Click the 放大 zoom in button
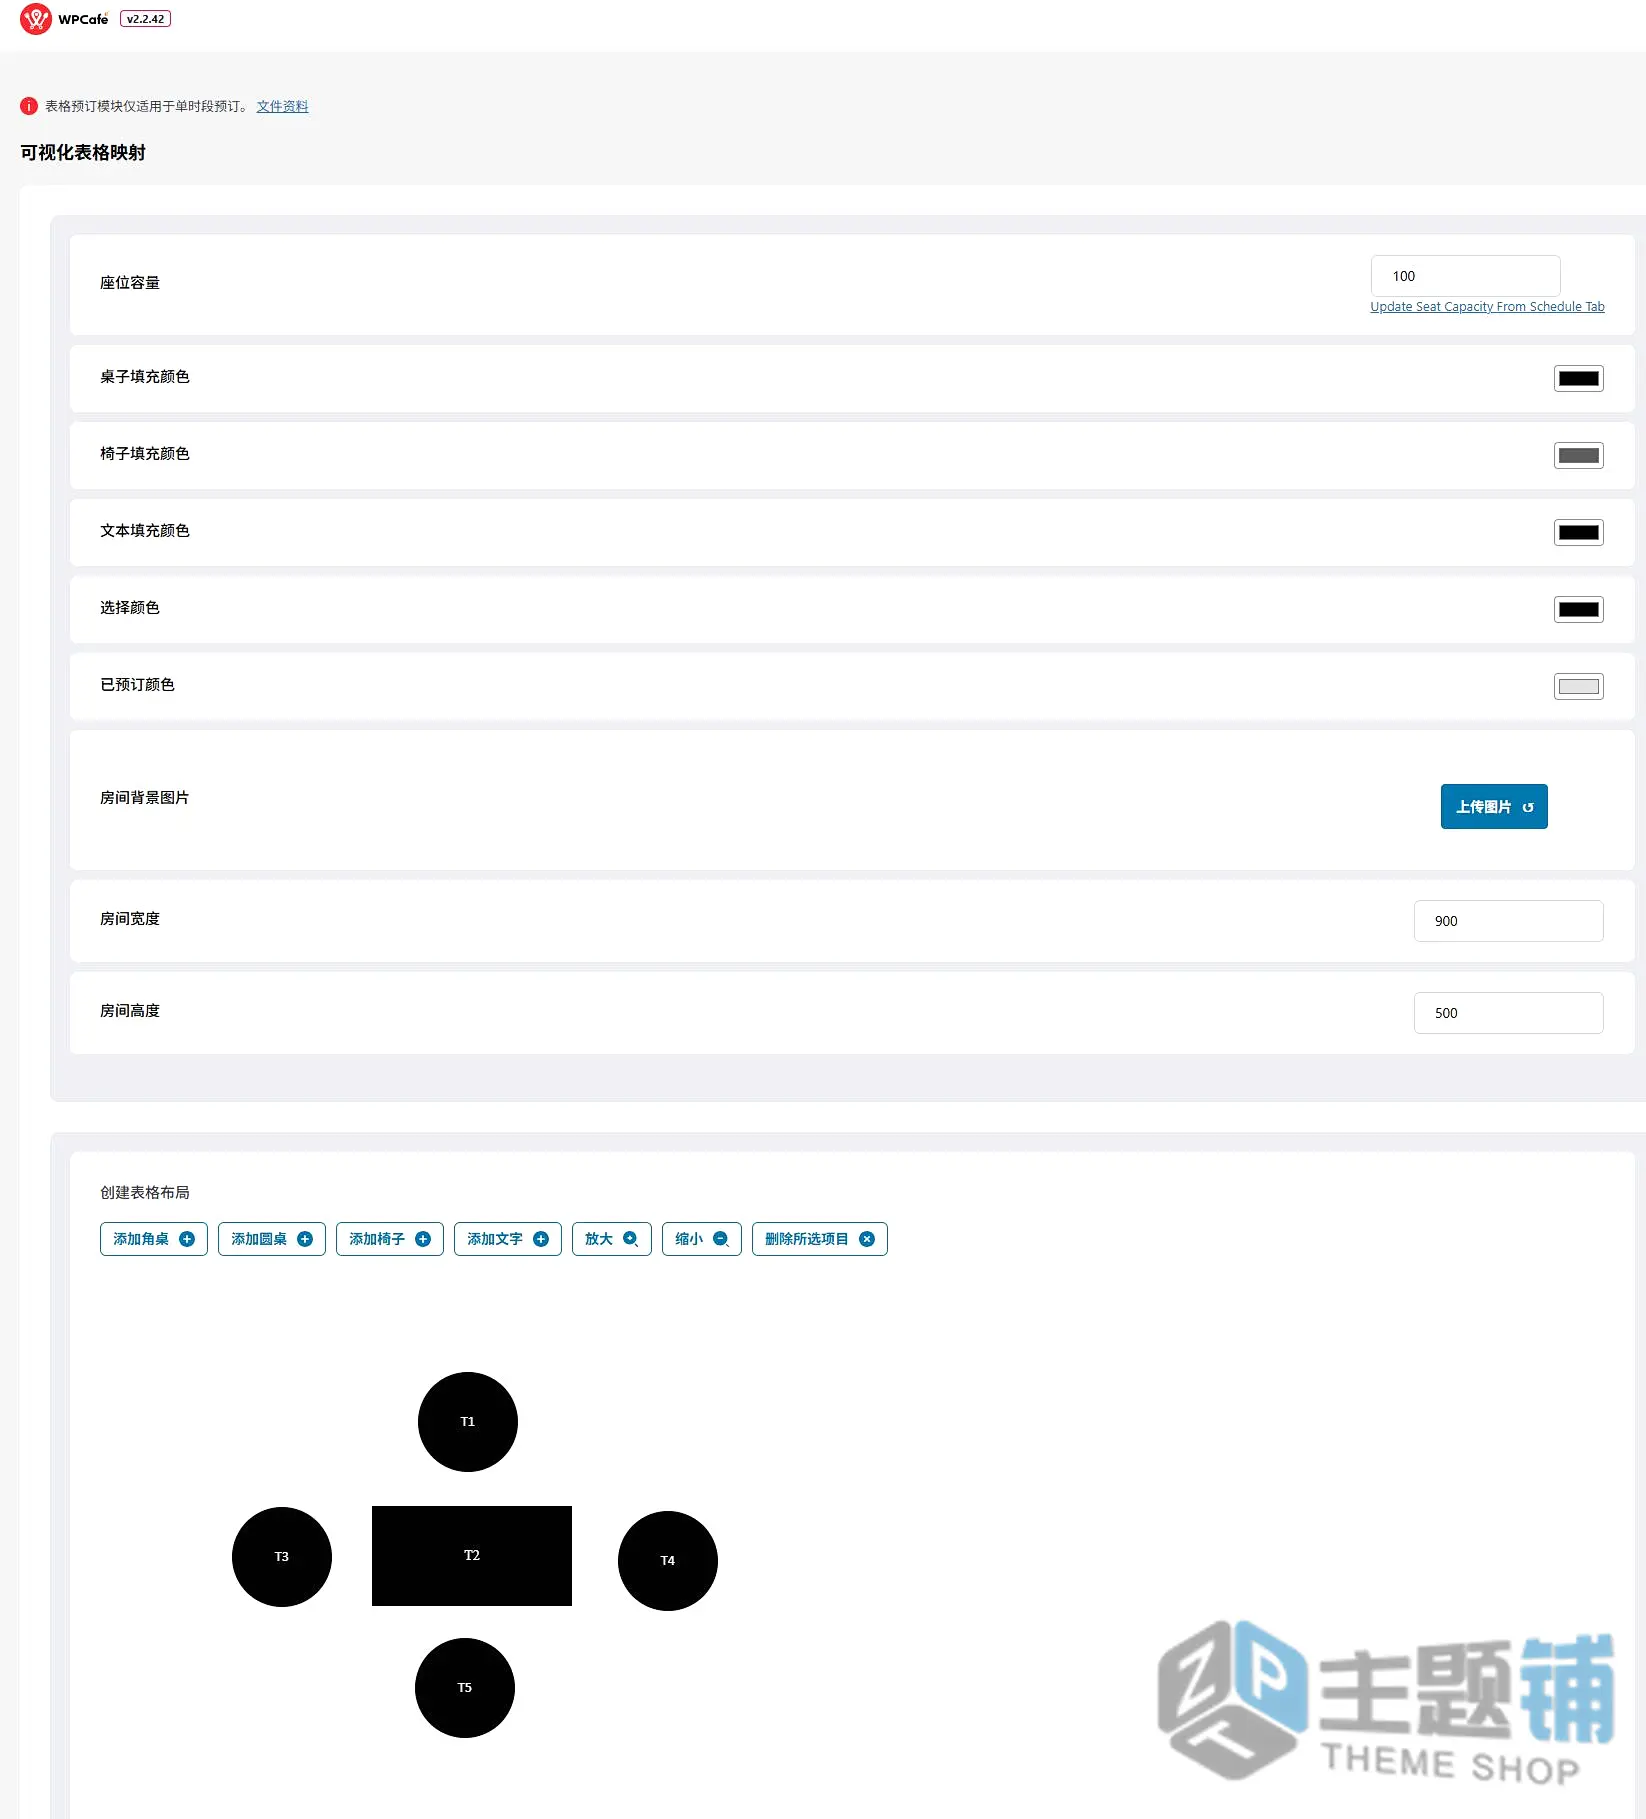This screenshot has width=1646, height=1819. click(612, 1239)
